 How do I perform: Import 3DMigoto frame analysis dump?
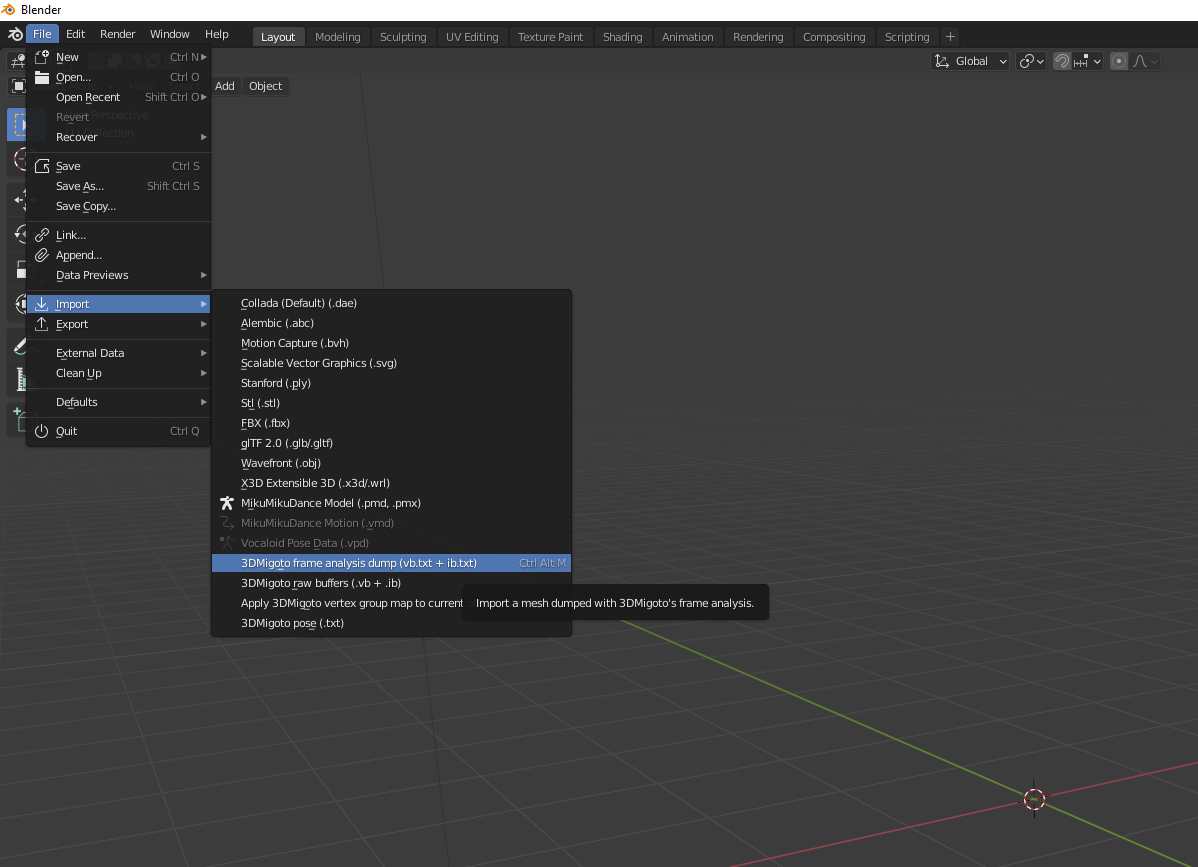tap(391, 563)
